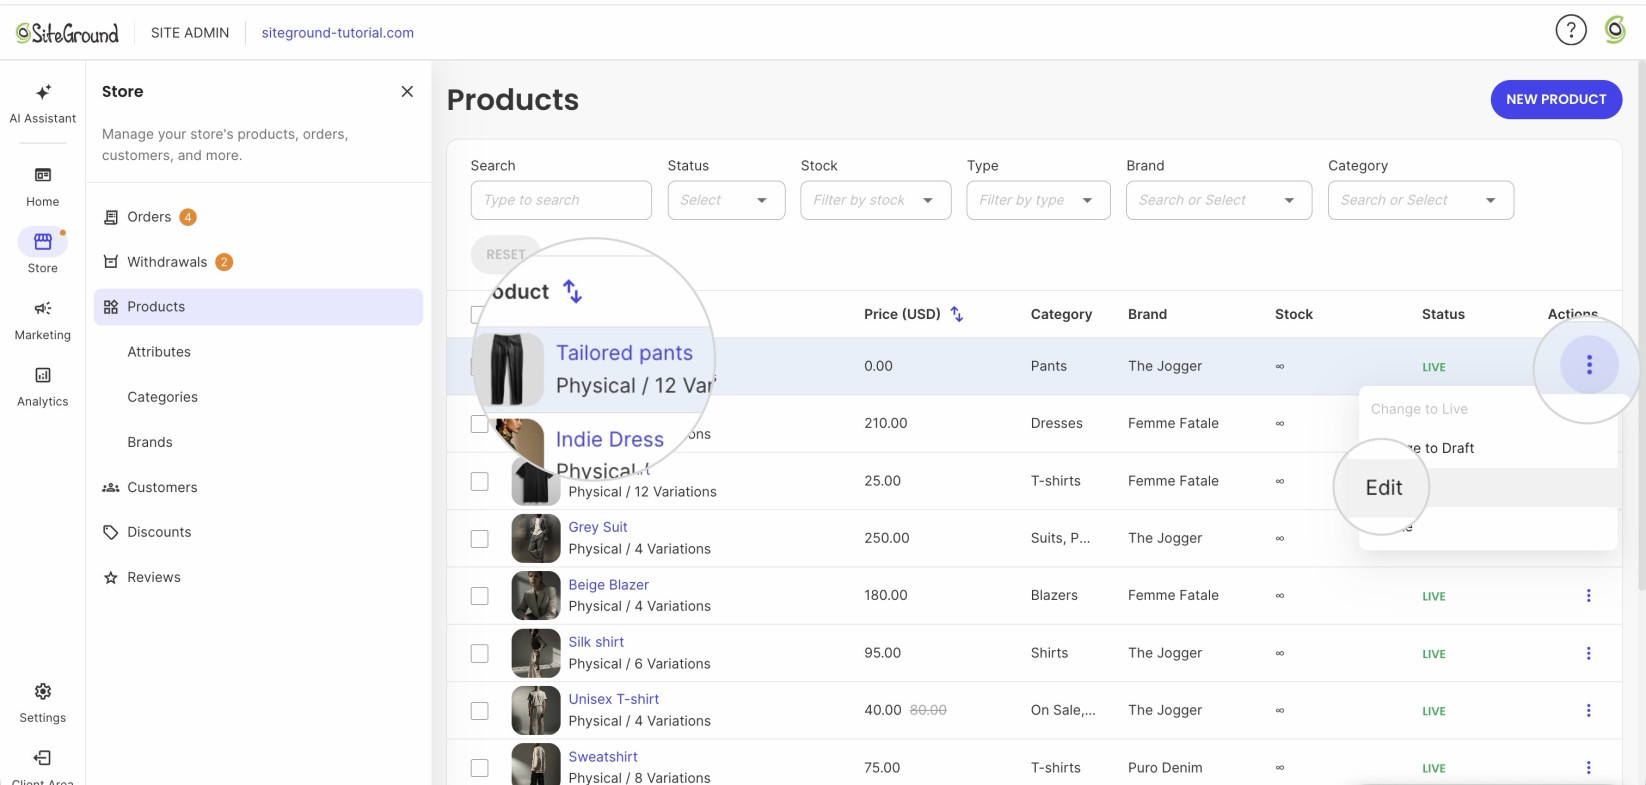
Task: Click the NEW PRODUCT button
Action: pyautogui.click(x=1556, y=99)
